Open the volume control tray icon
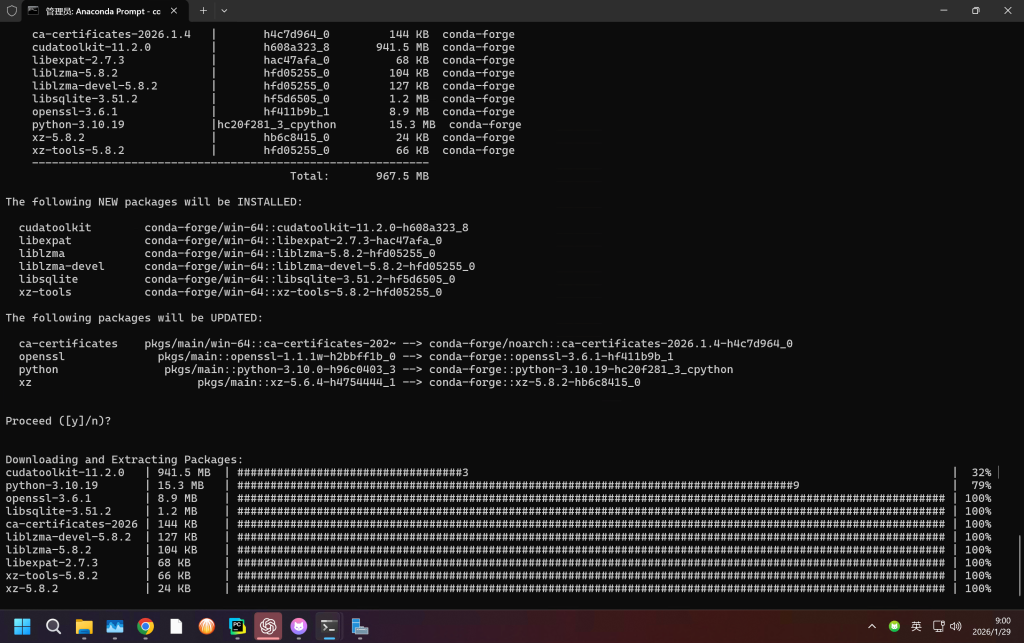 point(955,627)
